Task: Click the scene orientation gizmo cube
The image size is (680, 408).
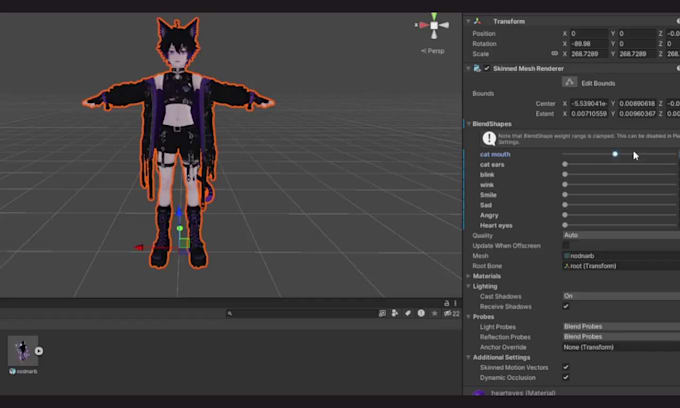Action: point(434,26)
